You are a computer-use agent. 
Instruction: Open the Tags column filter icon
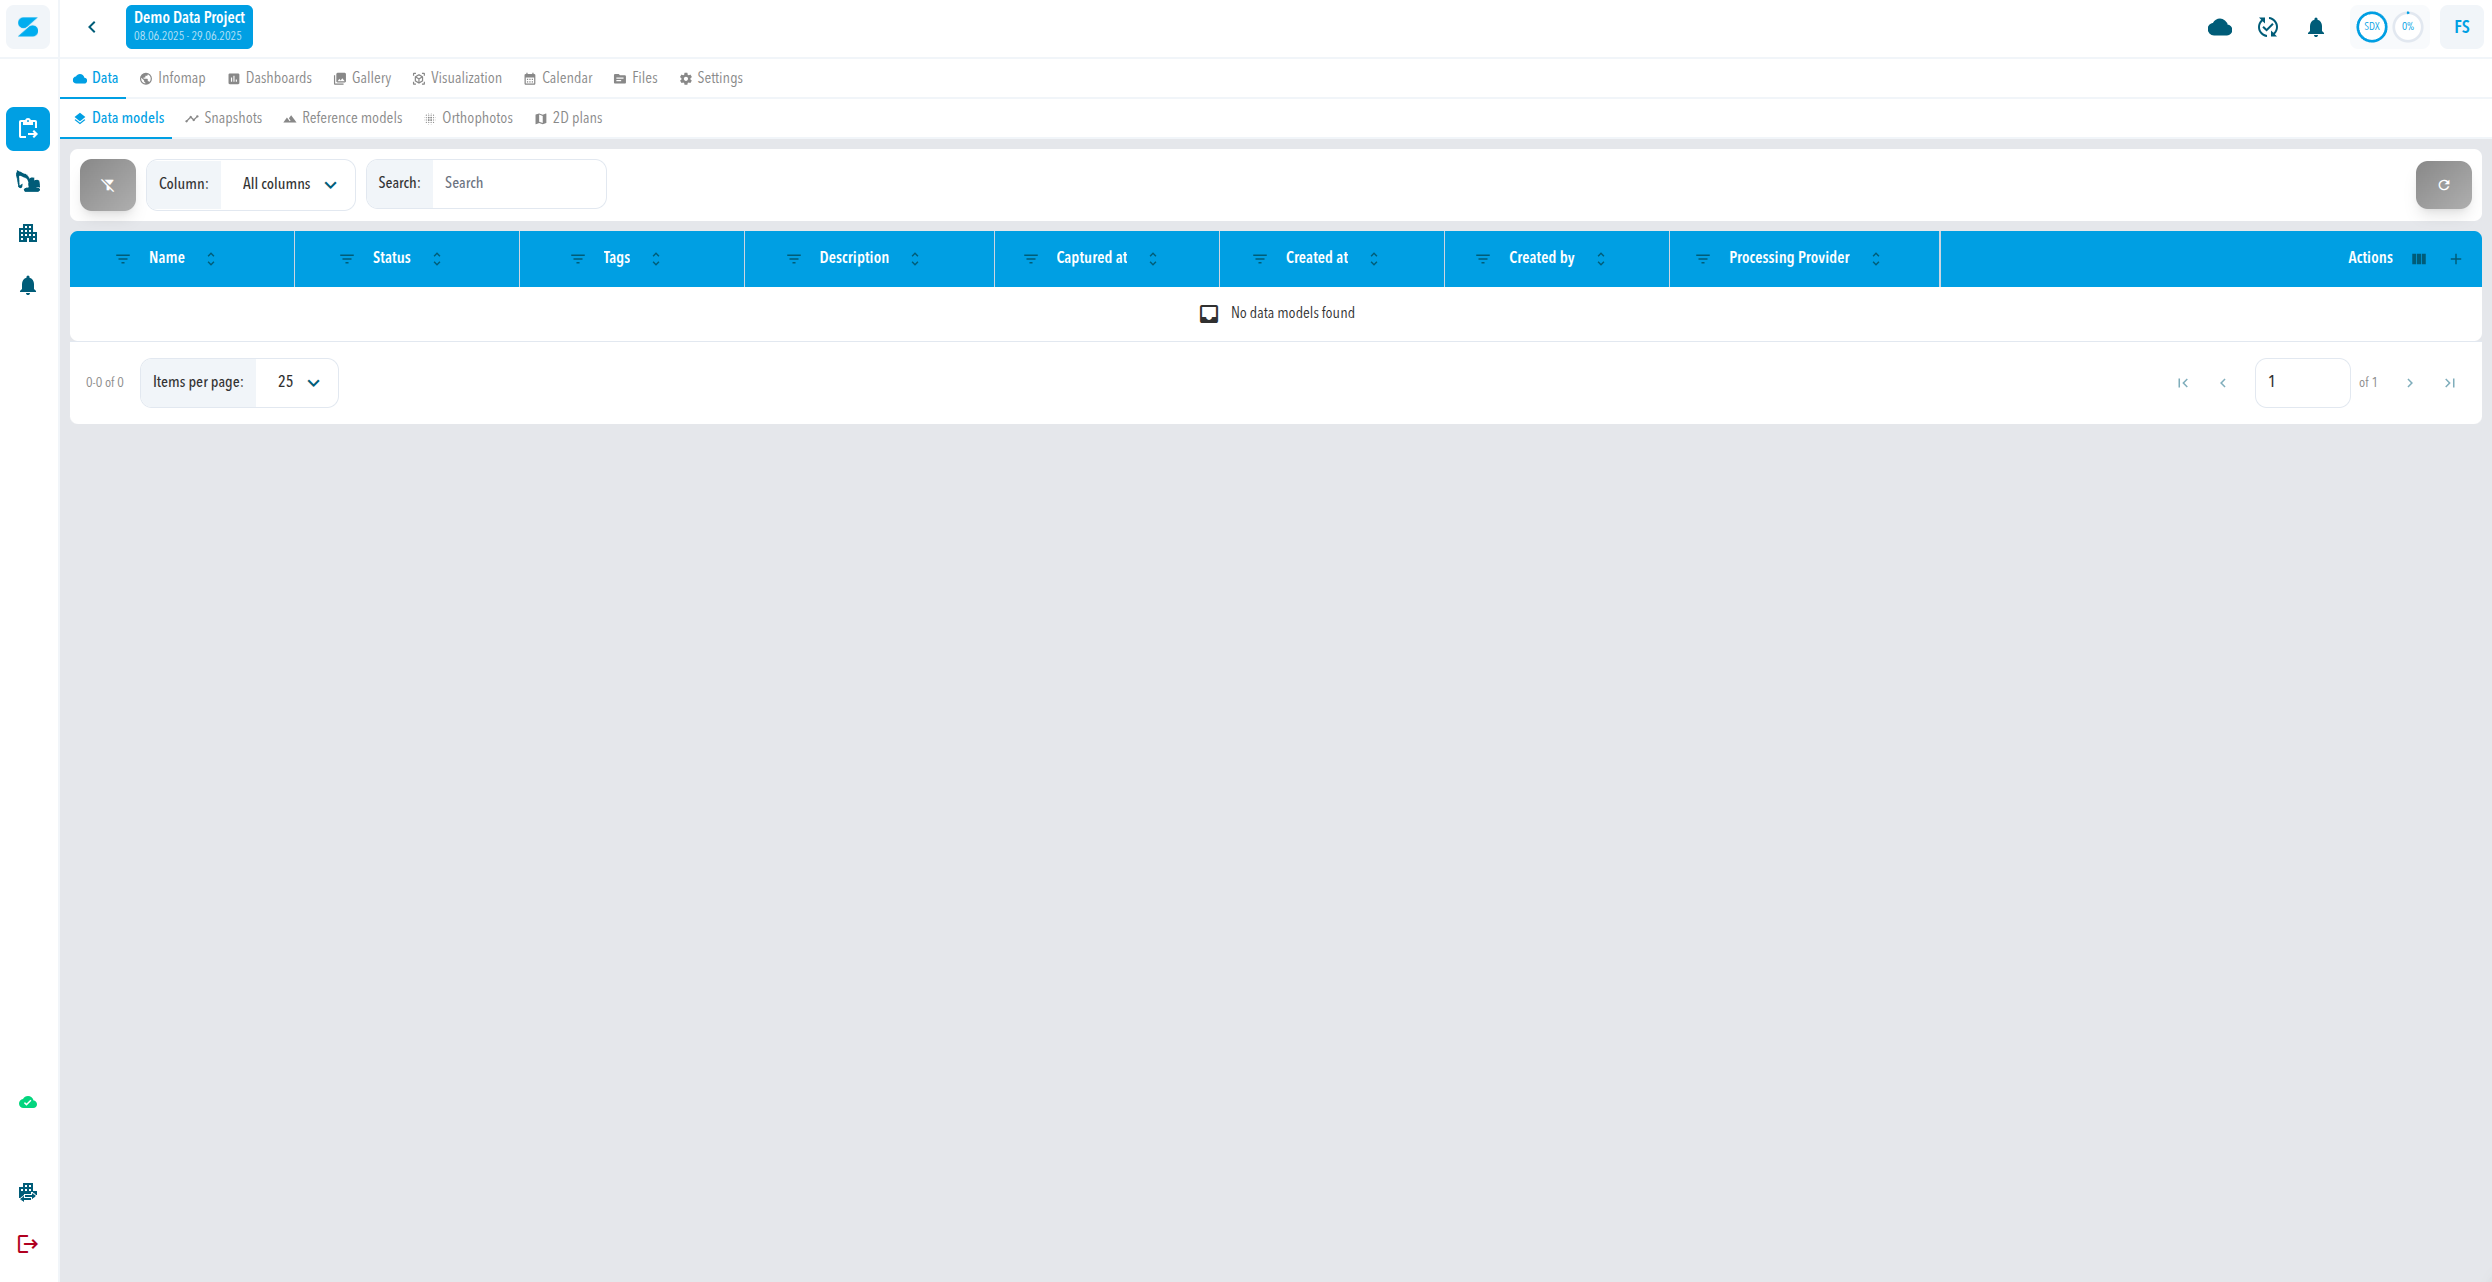tap(578, 259)
